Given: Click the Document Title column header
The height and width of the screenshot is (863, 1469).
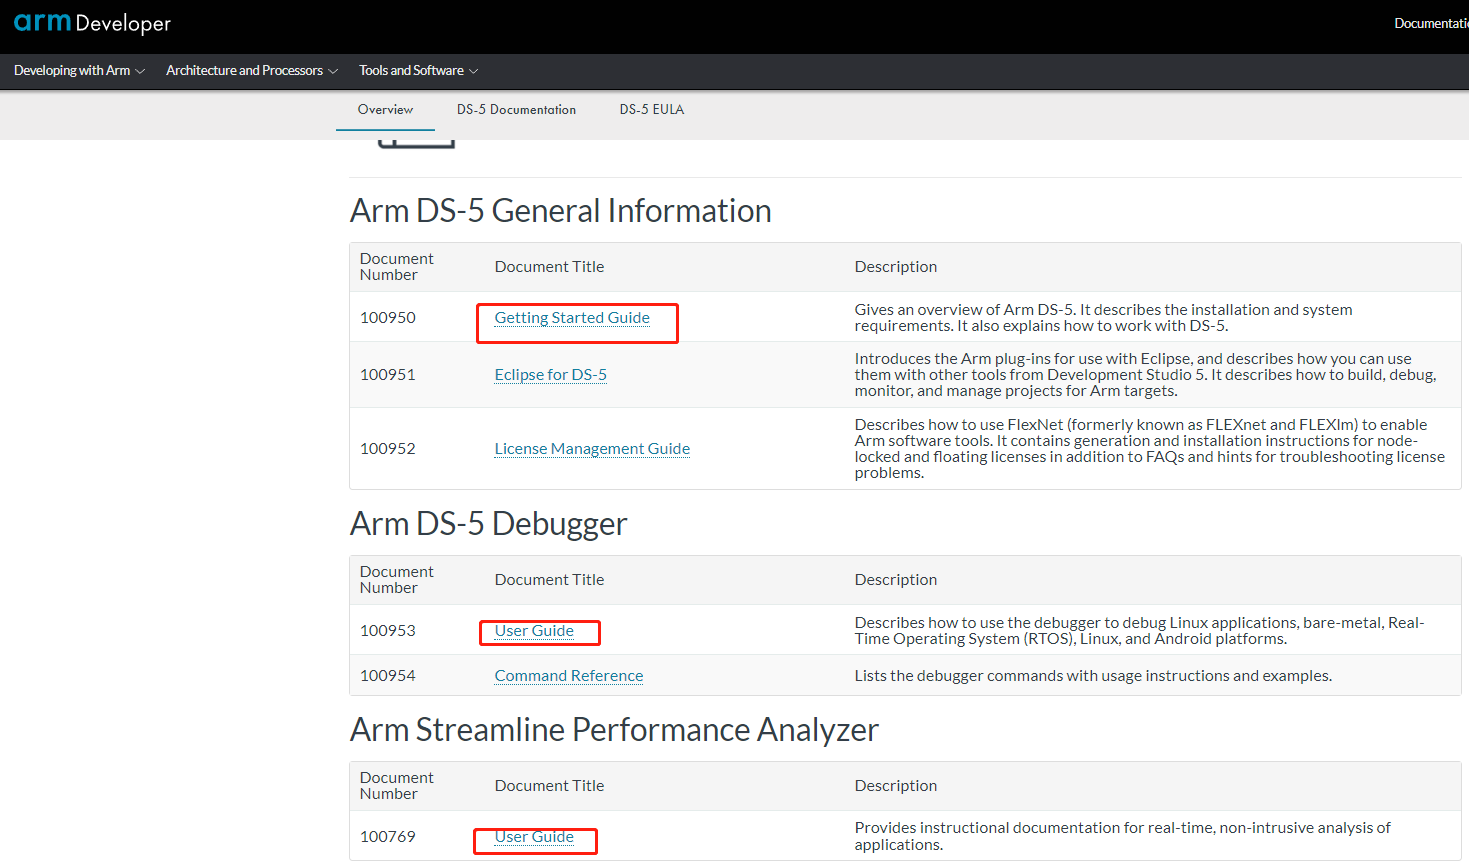Looking at the screenshot, I should [x=549, y=266].
